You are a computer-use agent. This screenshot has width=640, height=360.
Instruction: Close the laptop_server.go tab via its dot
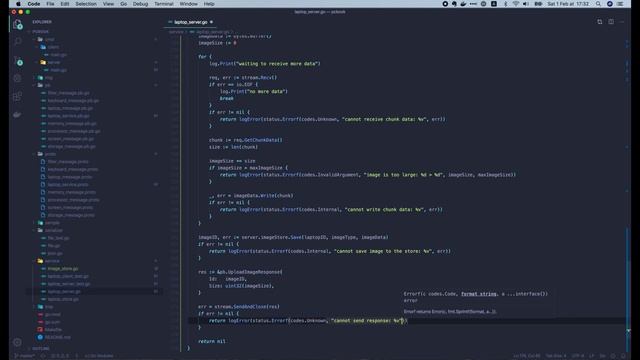tap(211, 22)
